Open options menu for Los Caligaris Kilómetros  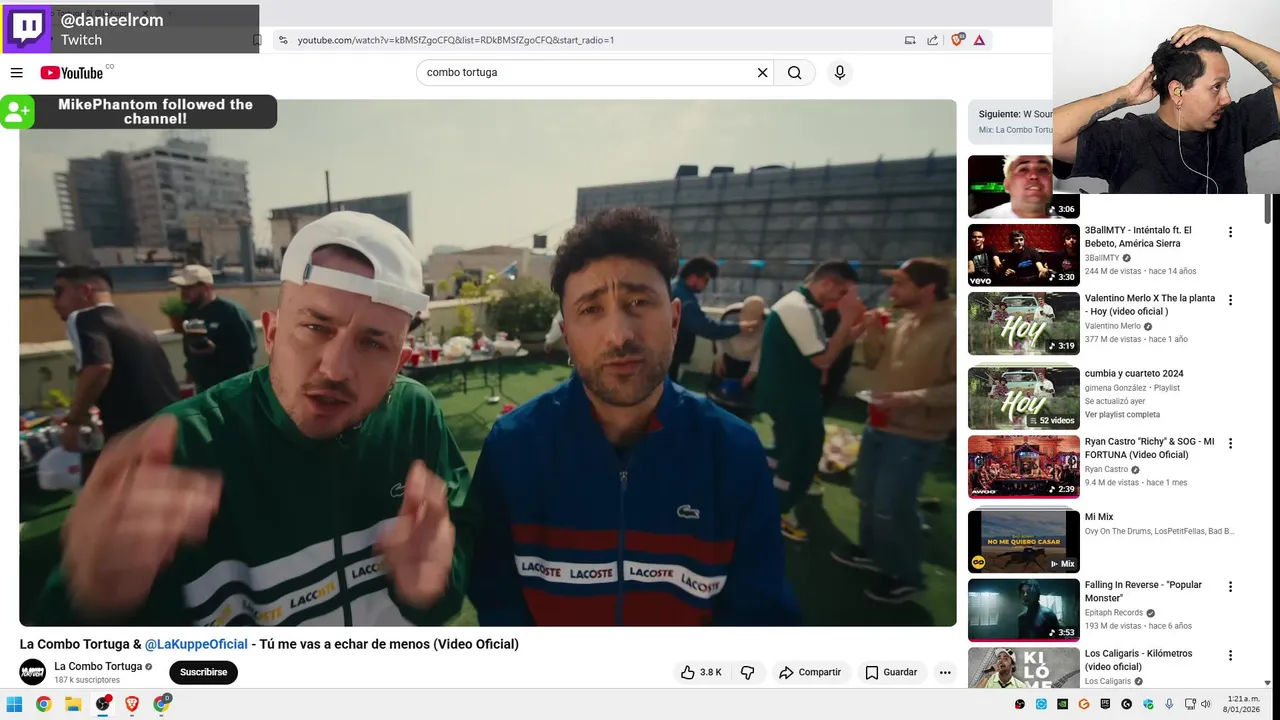(x=1230, y=656)
